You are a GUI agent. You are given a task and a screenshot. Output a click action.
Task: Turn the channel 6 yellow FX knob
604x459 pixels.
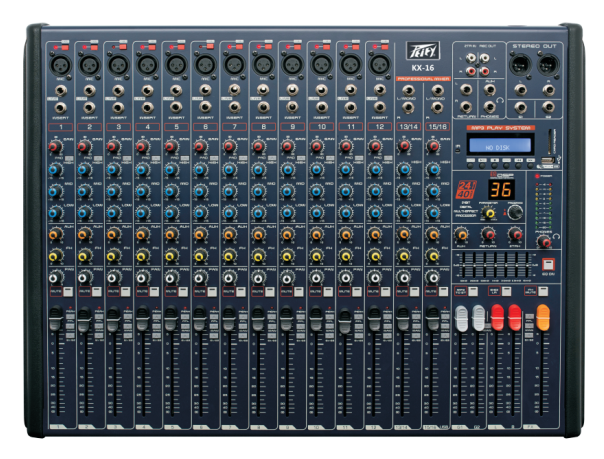[x=200, y=255]
